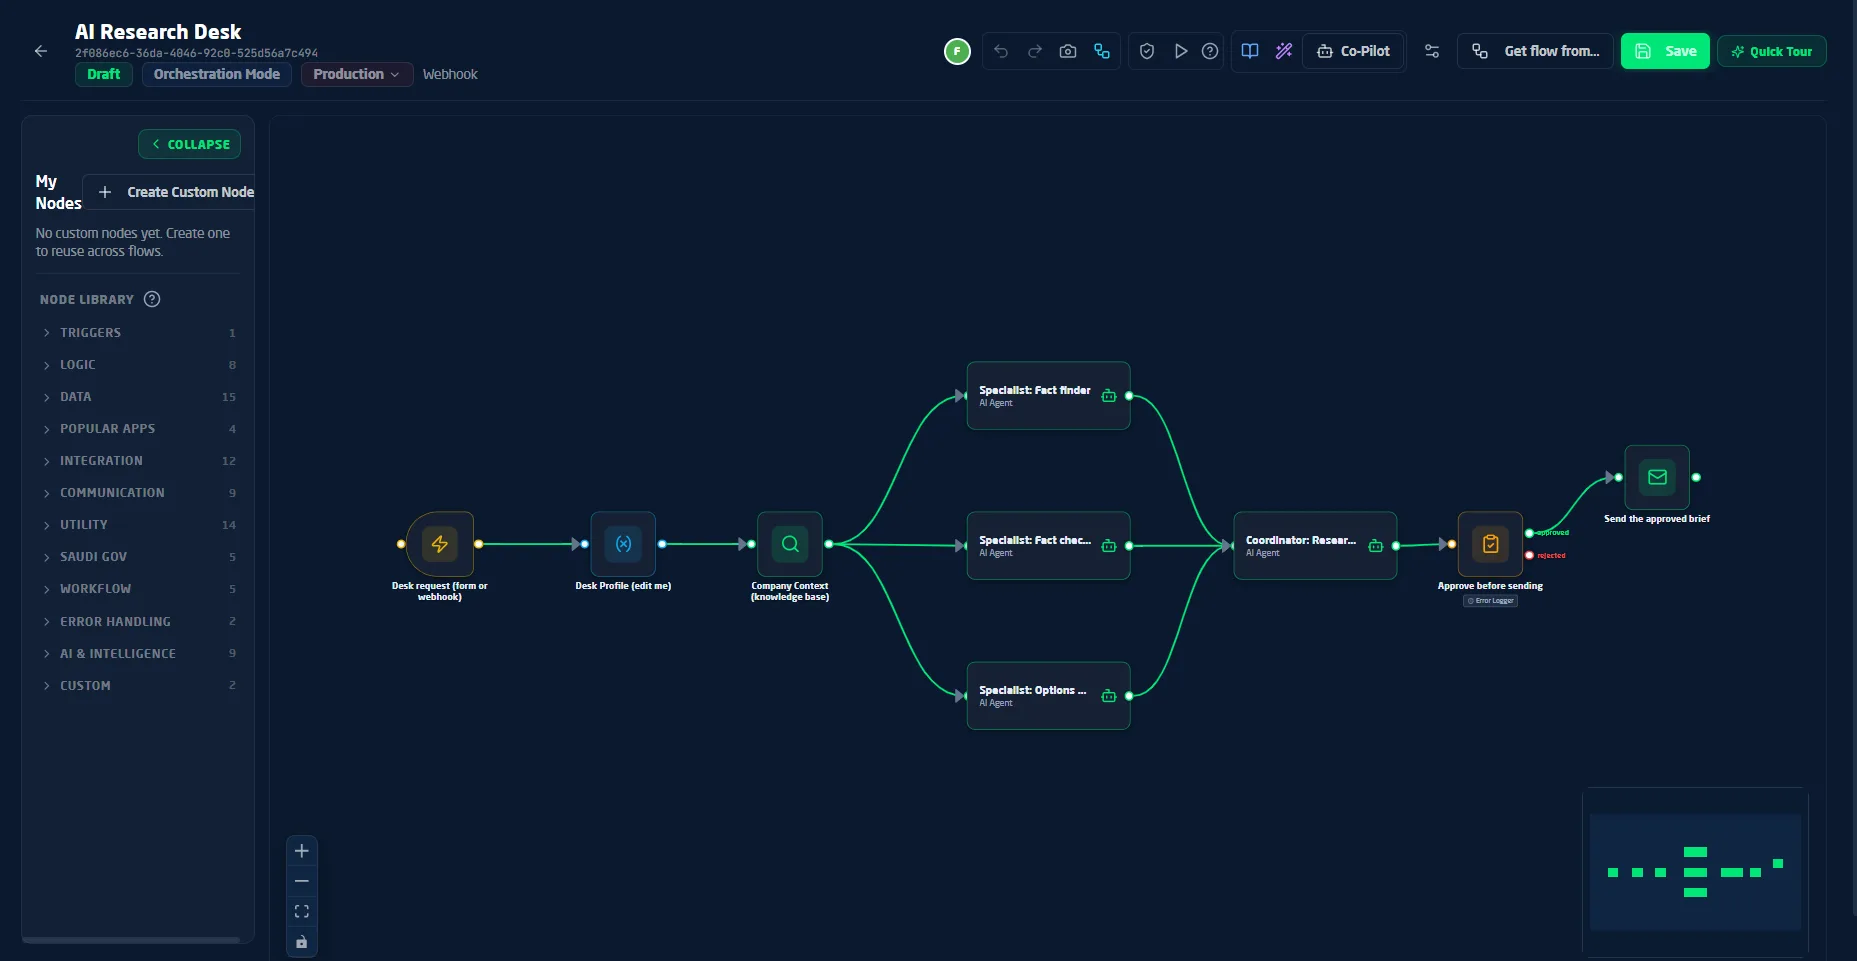This screenshot has height=961, width=1857.
Task: Toggle canvas lock padlock icon
Action: pyautogui.click(x=302, y=942)
